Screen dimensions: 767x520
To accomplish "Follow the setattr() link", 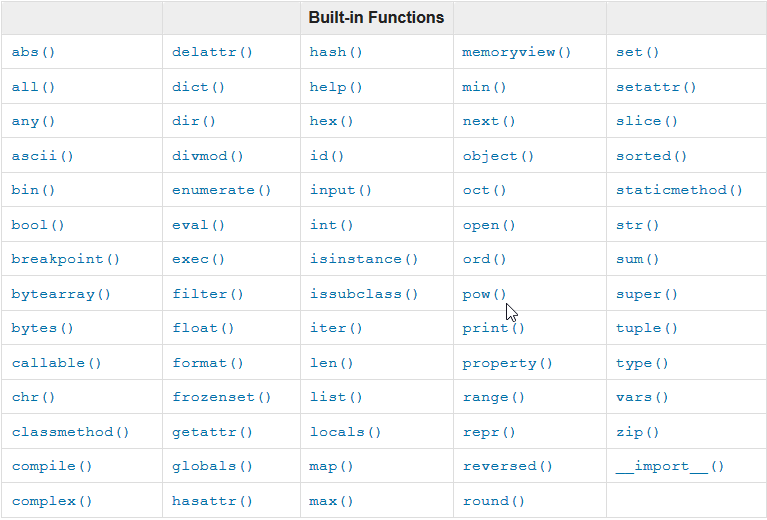I will click(x=656, y=87).
